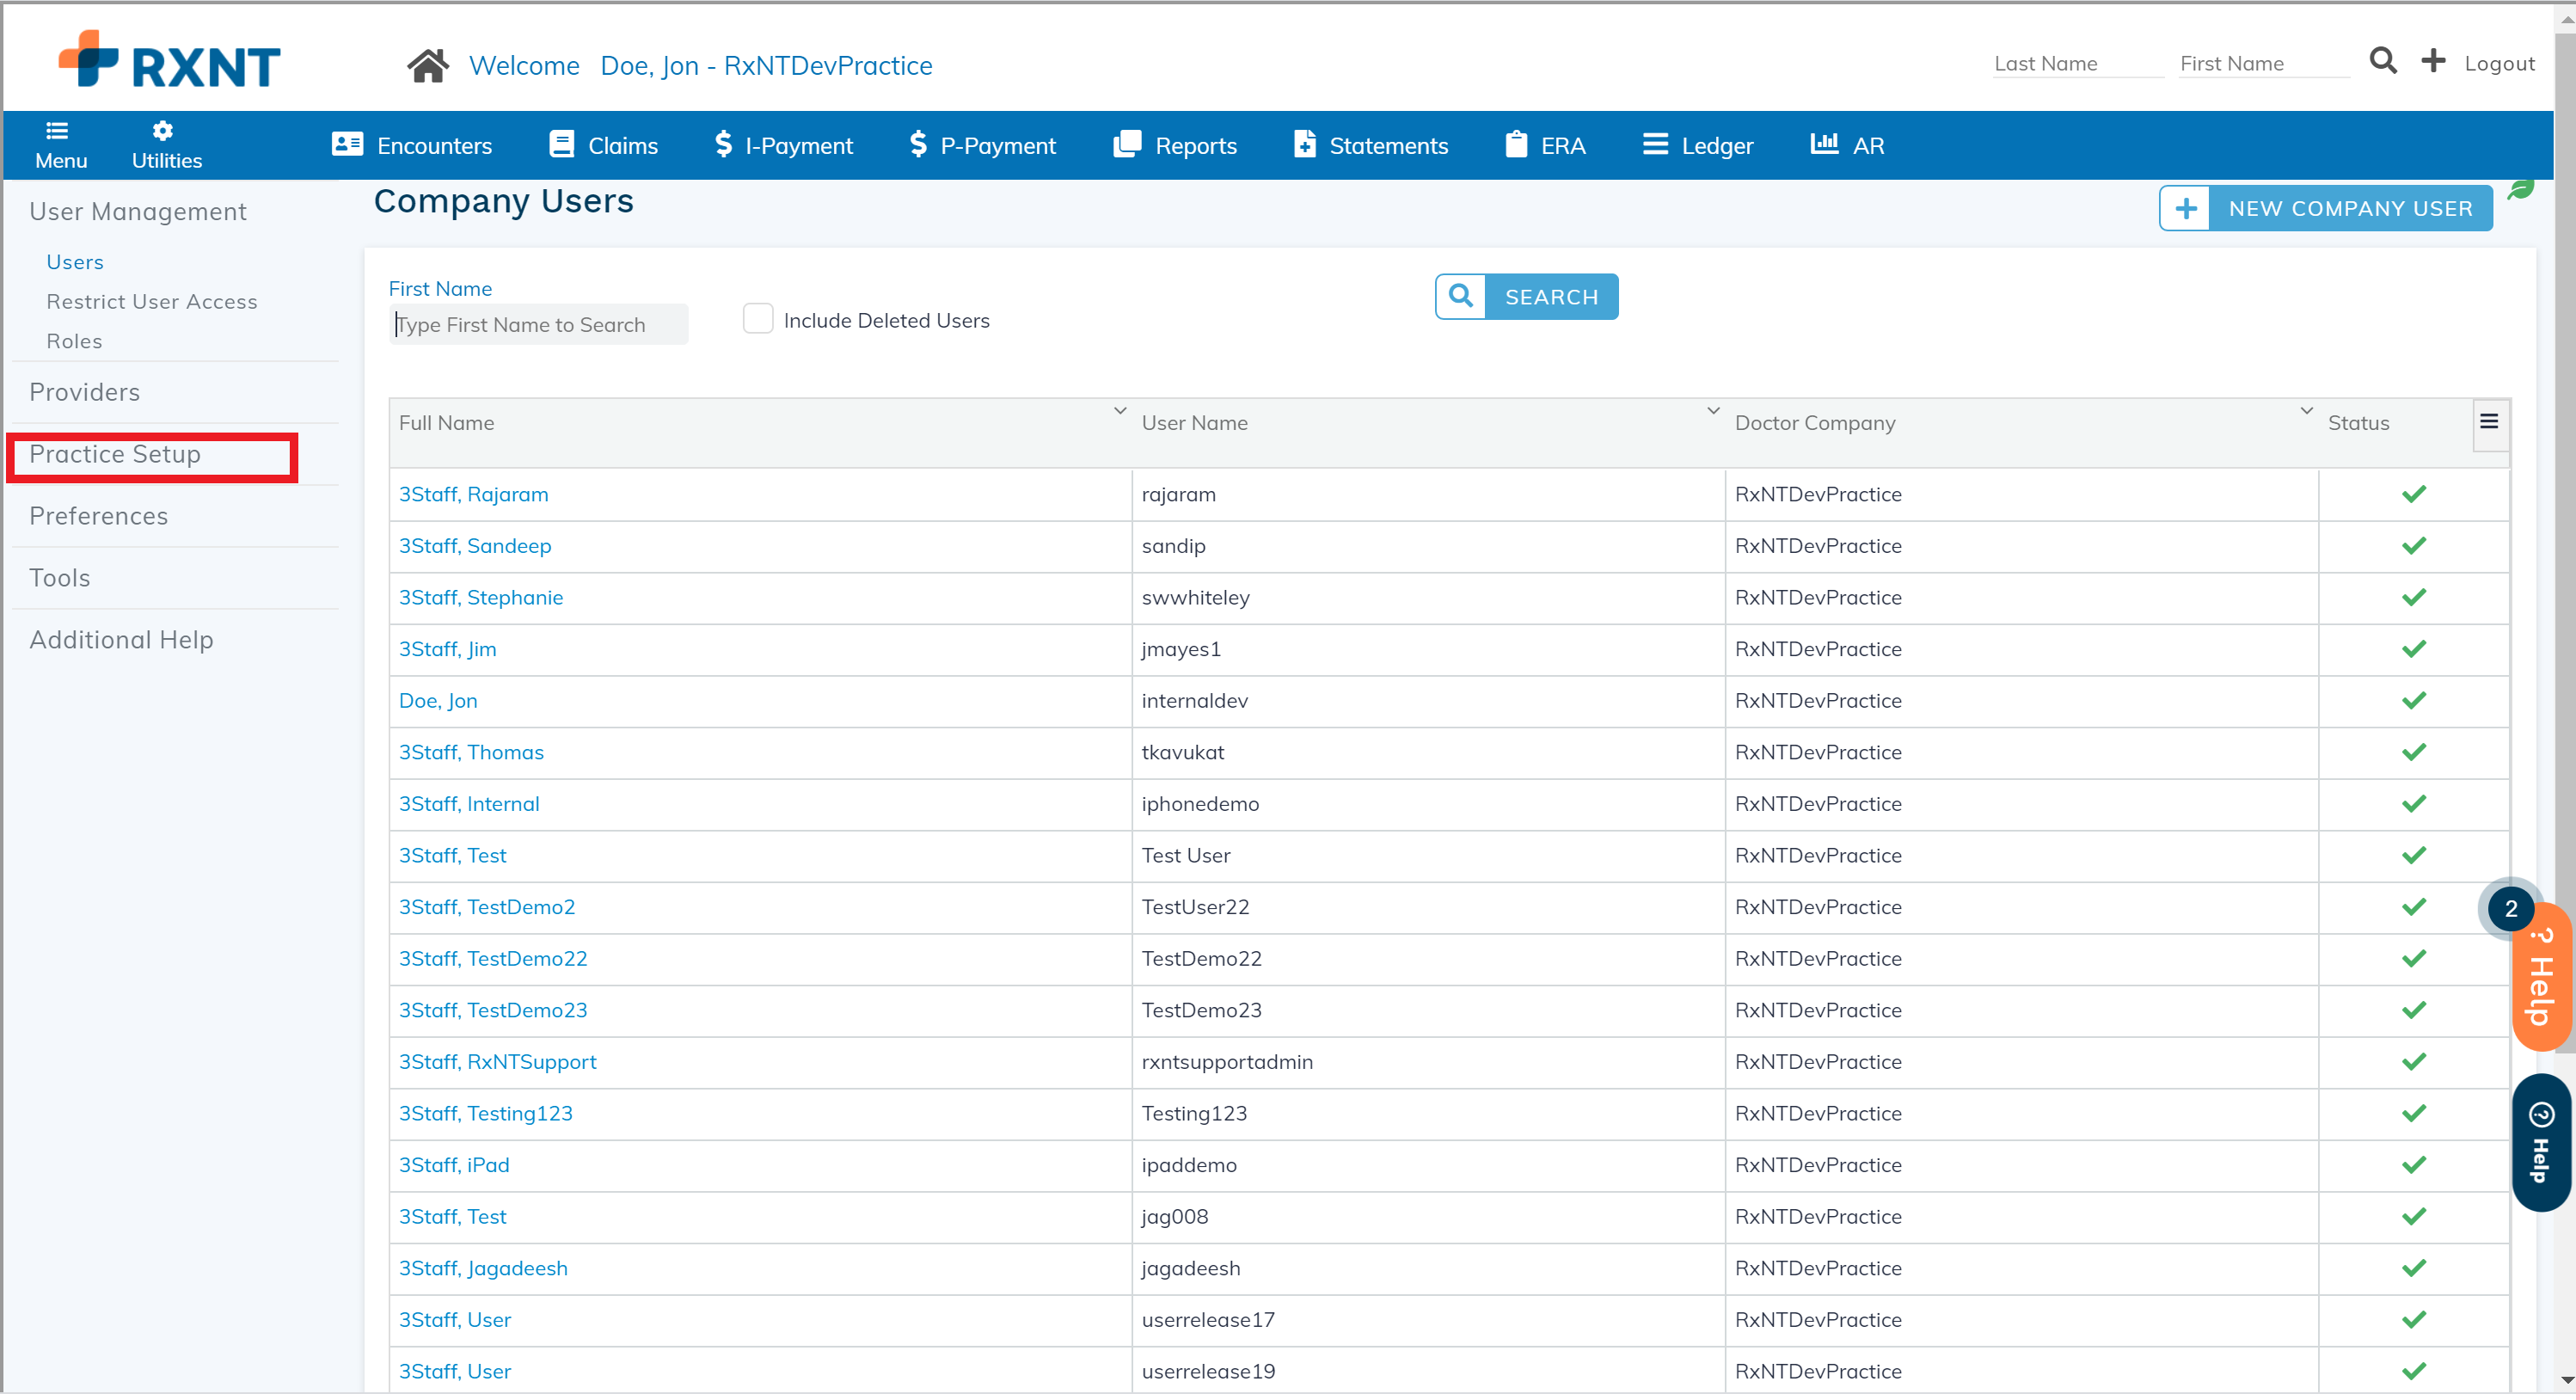Click the P-Payment dollar icon

click(x=918, y=144)
